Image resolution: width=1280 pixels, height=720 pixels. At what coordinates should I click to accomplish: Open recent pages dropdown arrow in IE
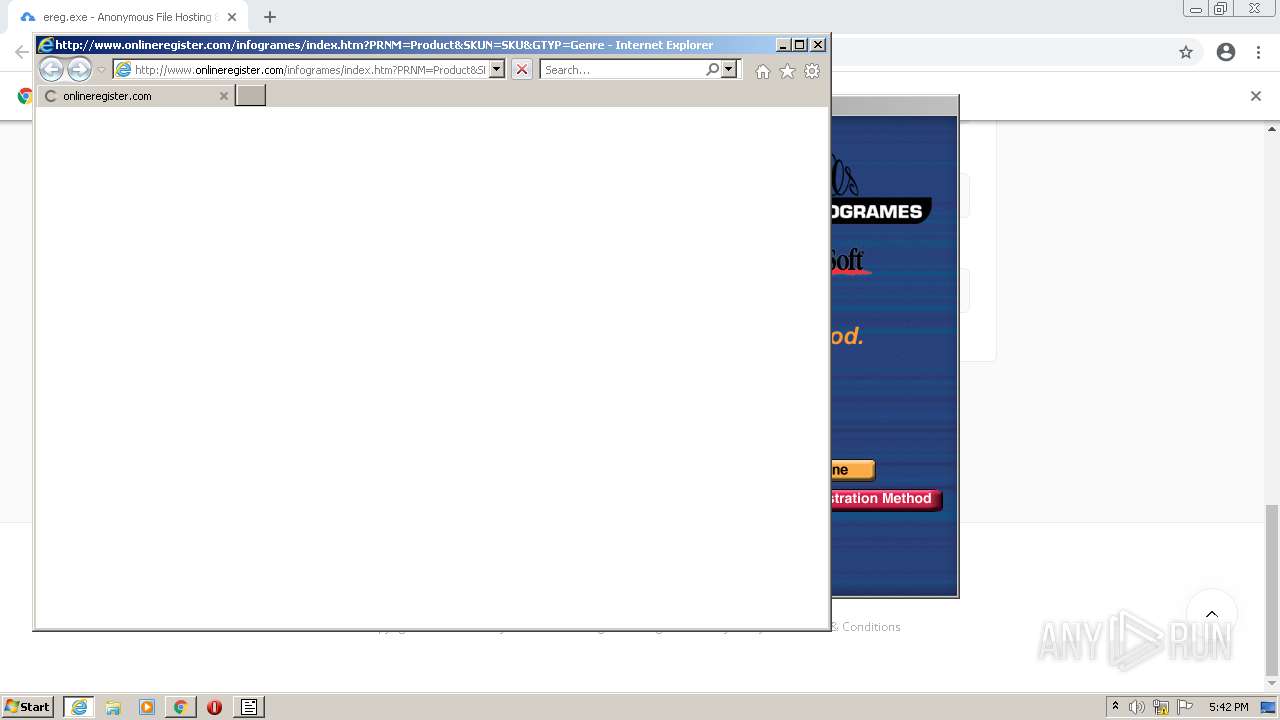[x=101, y=70]
